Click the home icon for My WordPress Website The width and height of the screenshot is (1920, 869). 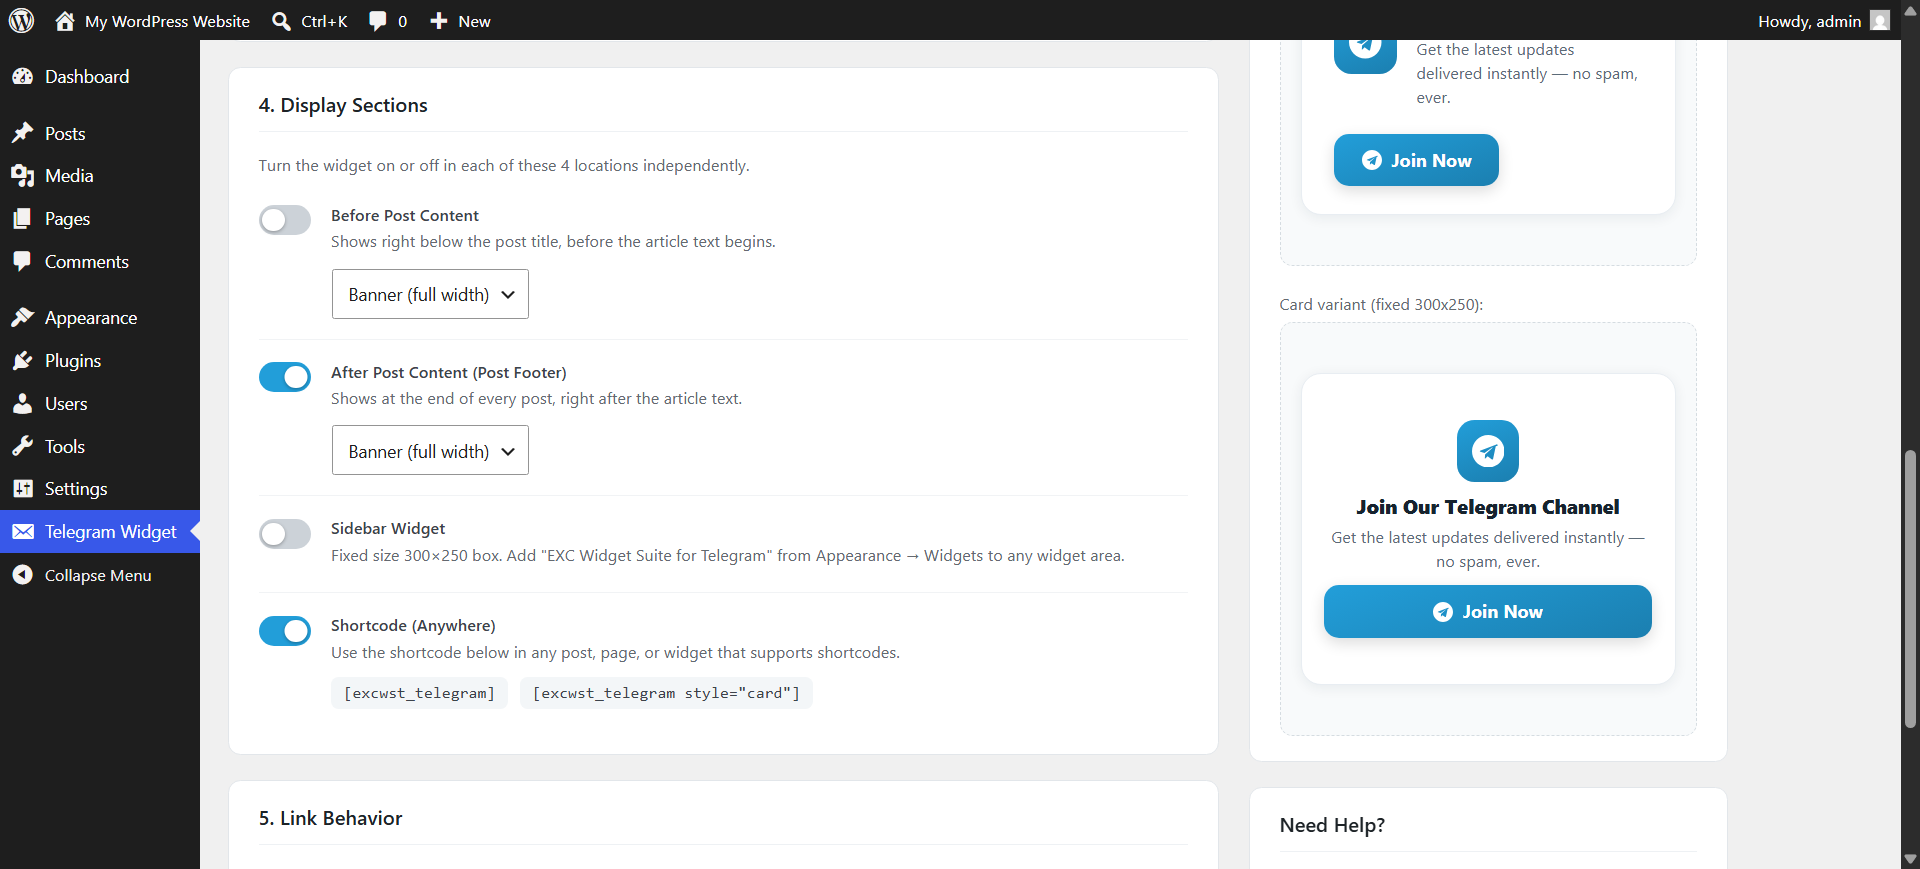click(x=65, y=21)
